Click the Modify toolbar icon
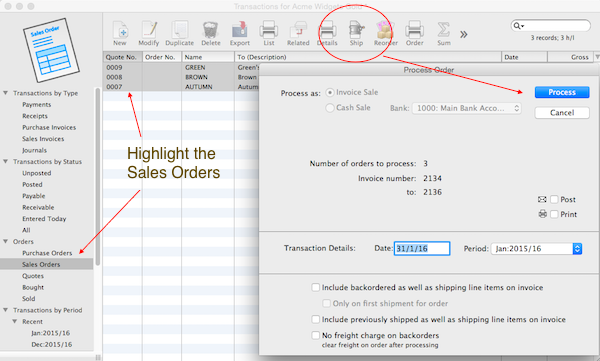The width and height of the screenshot is (600, 361). pos(149,30)
